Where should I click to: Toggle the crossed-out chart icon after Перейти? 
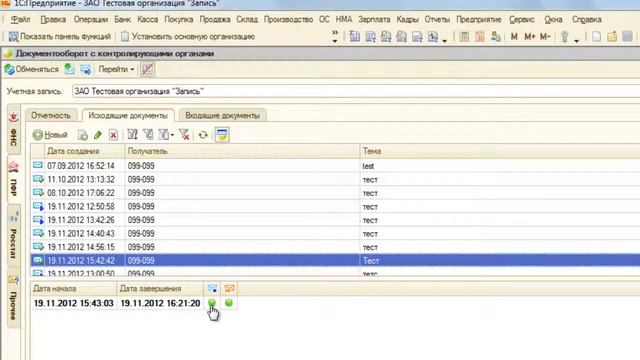coord(147,69)
